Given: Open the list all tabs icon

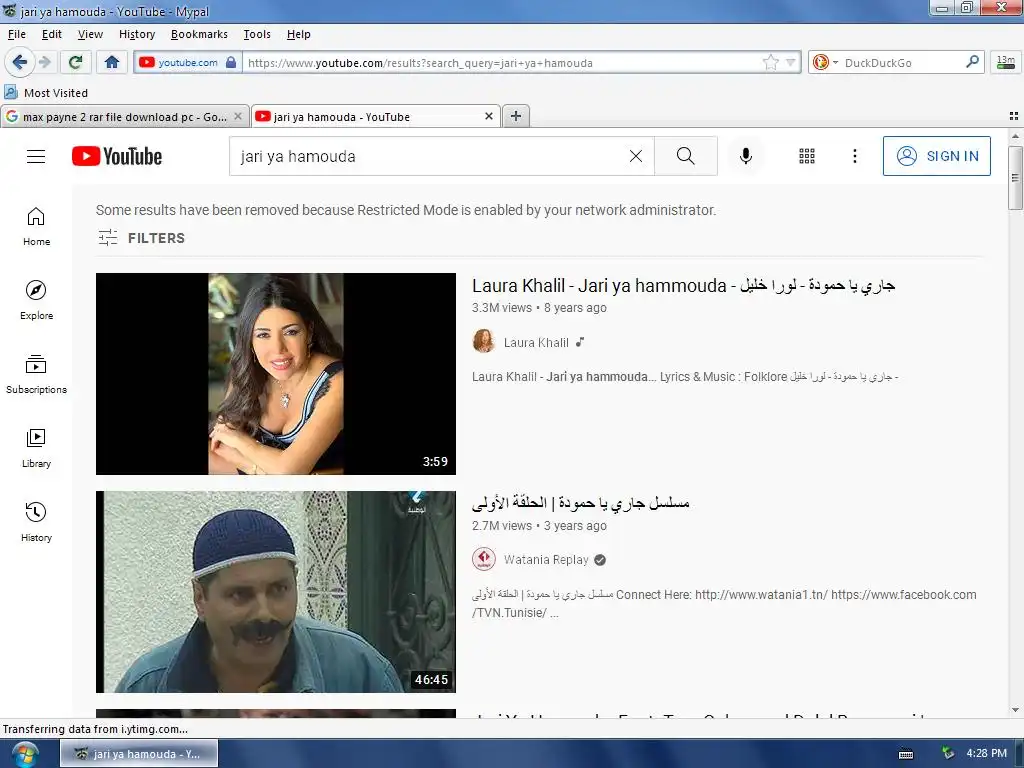Looking at the screenshot, I should (x=1014, y=116).
